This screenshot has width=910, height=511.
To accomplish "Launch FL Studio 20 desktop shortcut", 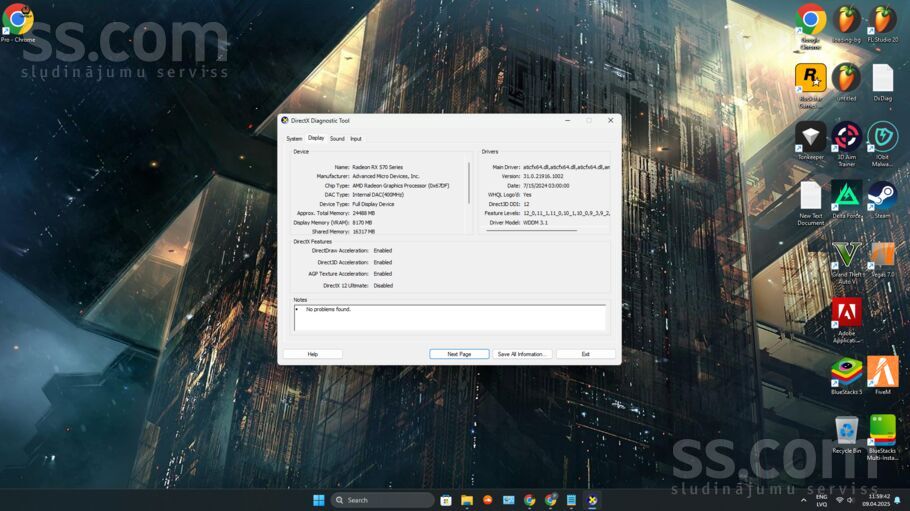I will point(883,23).
